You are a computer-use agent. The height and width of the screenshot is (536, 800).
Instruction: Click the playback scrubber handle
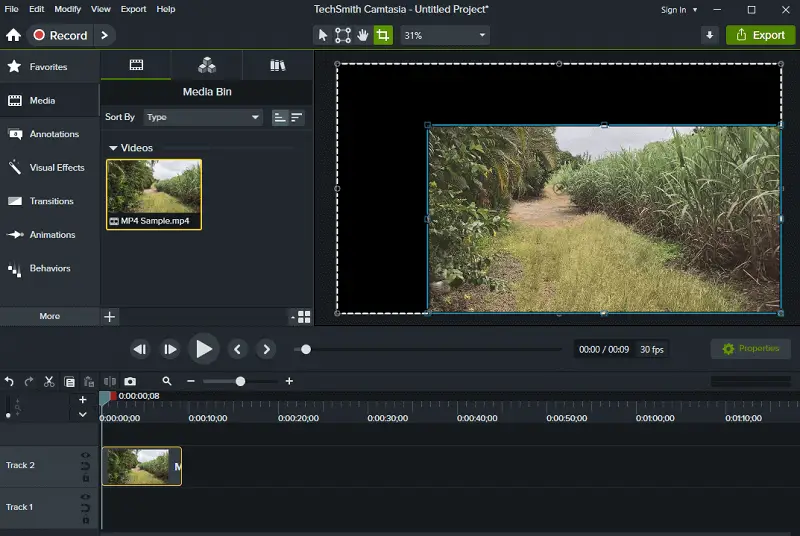pyautogui.click(x=306, y=349)
